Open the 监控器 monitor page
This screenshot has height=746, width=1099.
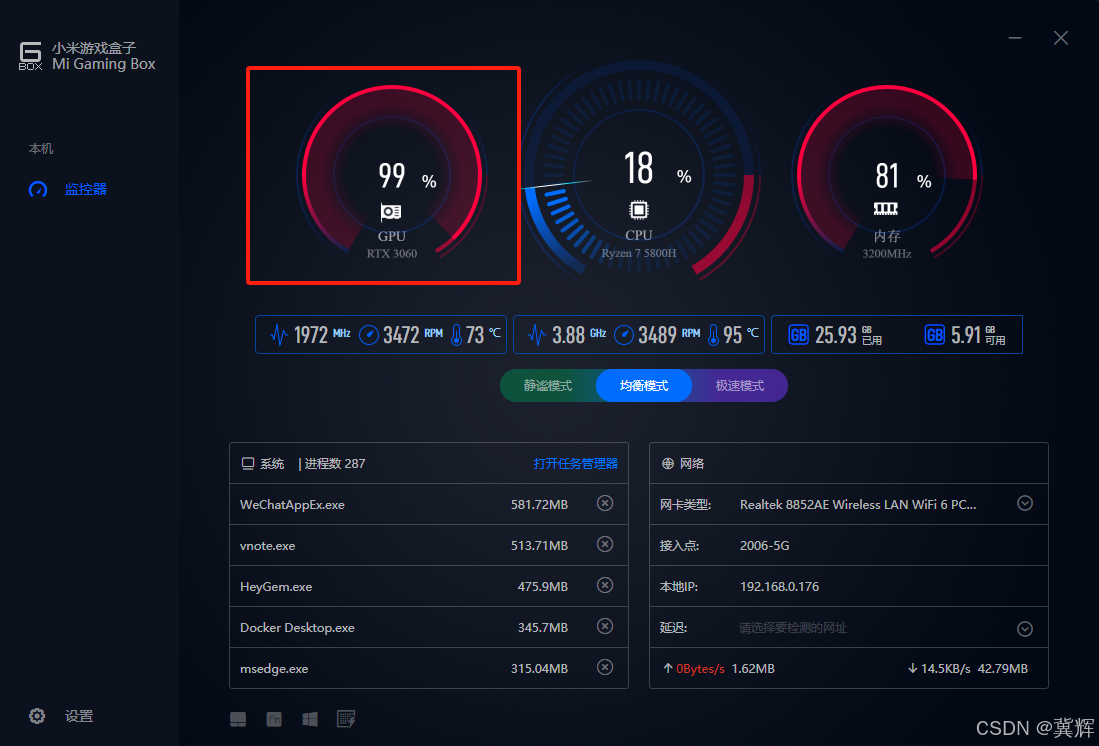click(86, 189)
